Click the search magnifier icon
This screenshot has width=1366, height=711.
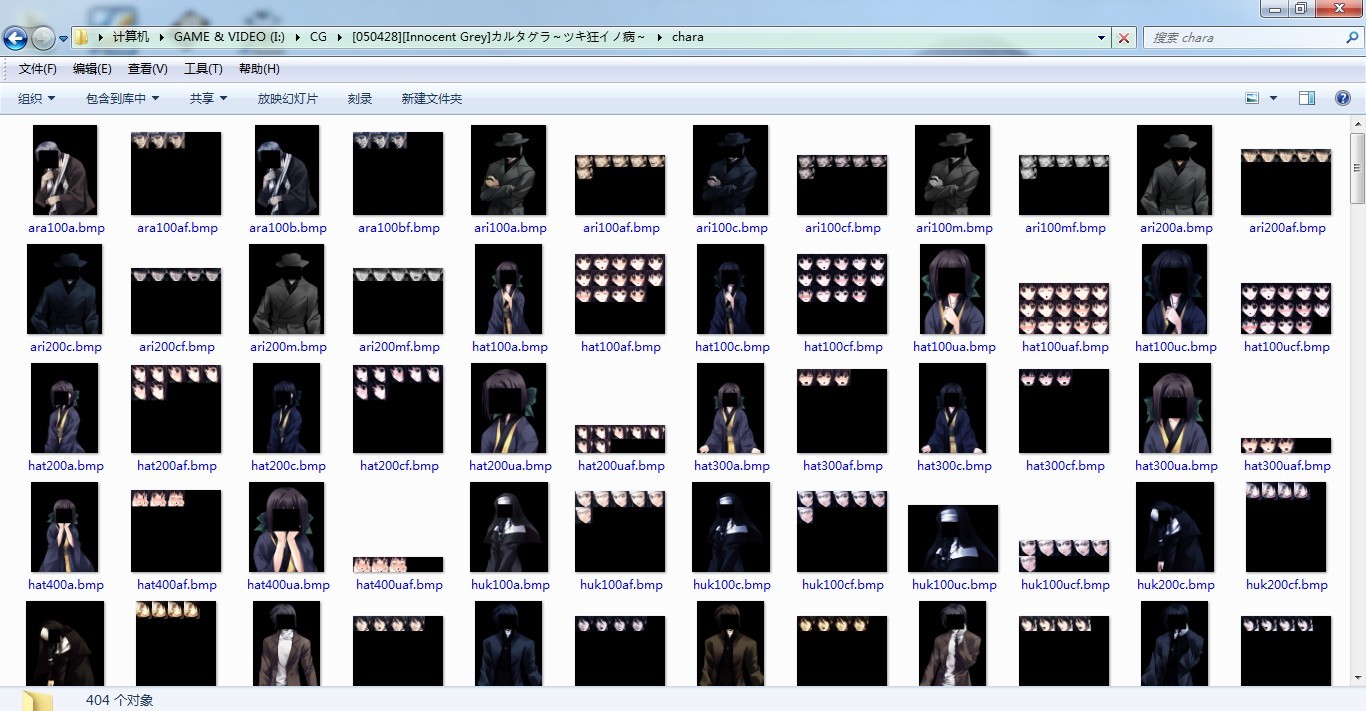coord(1351,37)
